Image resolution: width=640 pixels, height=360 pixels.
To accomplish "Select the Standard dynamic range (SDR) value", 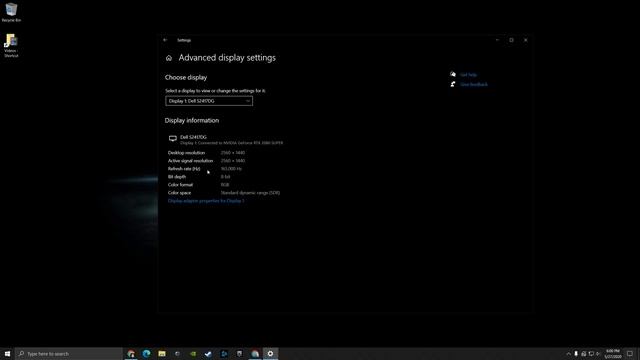I will point(250,193).
